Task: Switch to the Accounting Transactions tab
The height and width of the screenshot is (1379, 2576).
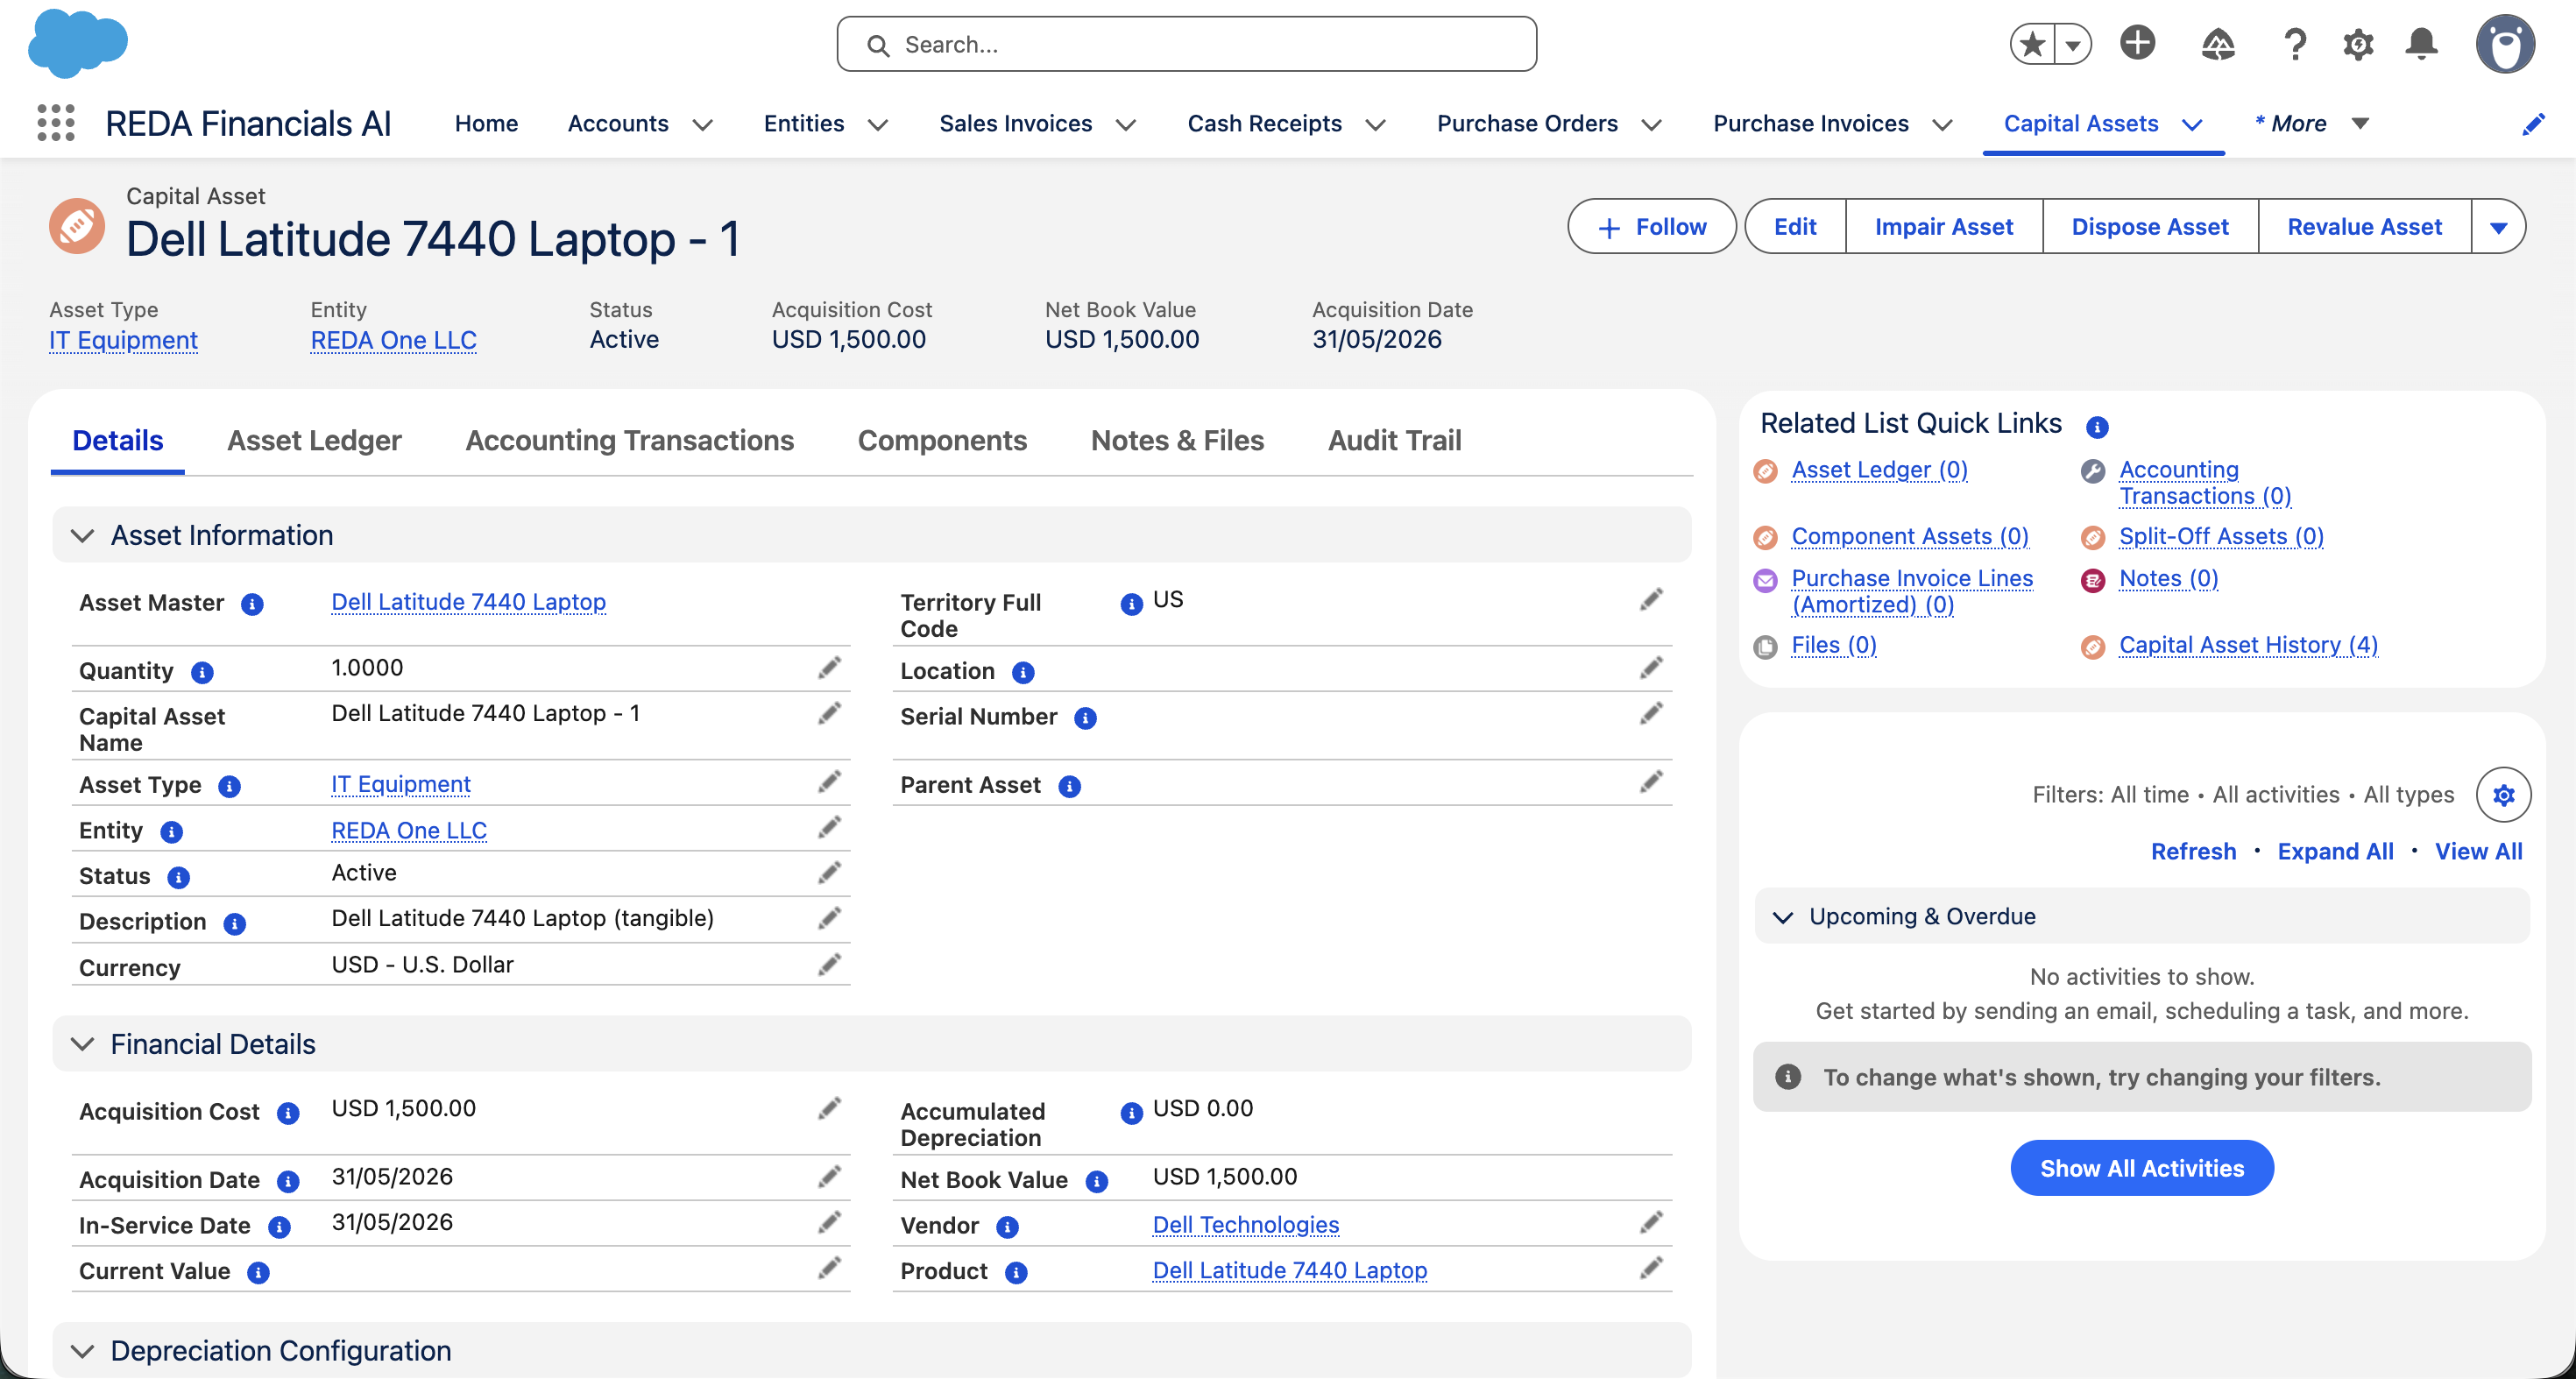Action: pos(629,440)
